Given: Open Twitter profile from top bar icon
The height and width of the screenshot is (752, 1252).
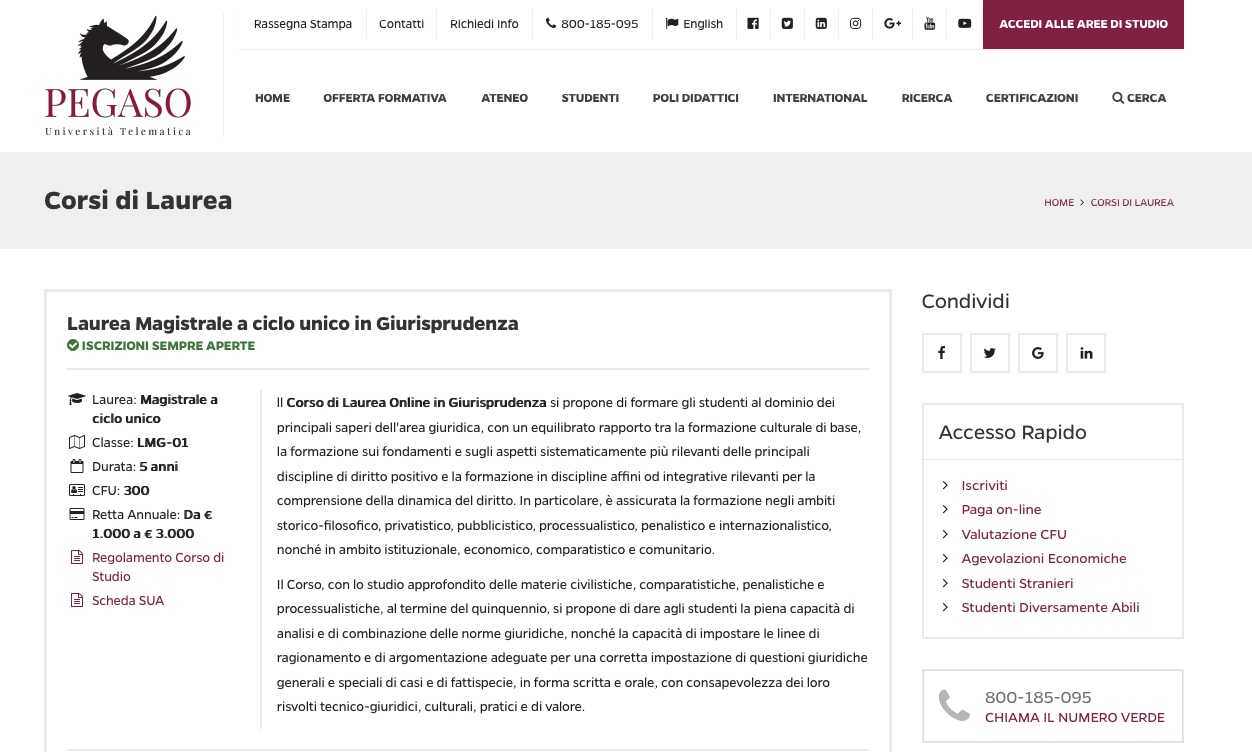Looking at the screenshot, I should coord(787,24).
